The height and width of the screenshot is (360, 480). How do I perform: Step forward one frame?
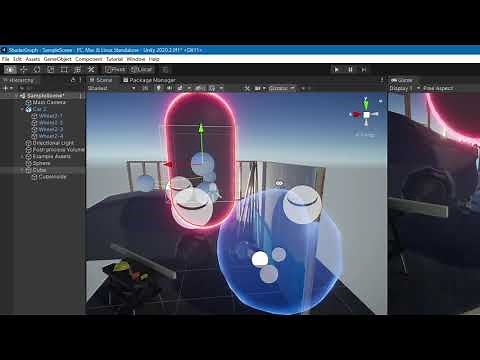364,69
